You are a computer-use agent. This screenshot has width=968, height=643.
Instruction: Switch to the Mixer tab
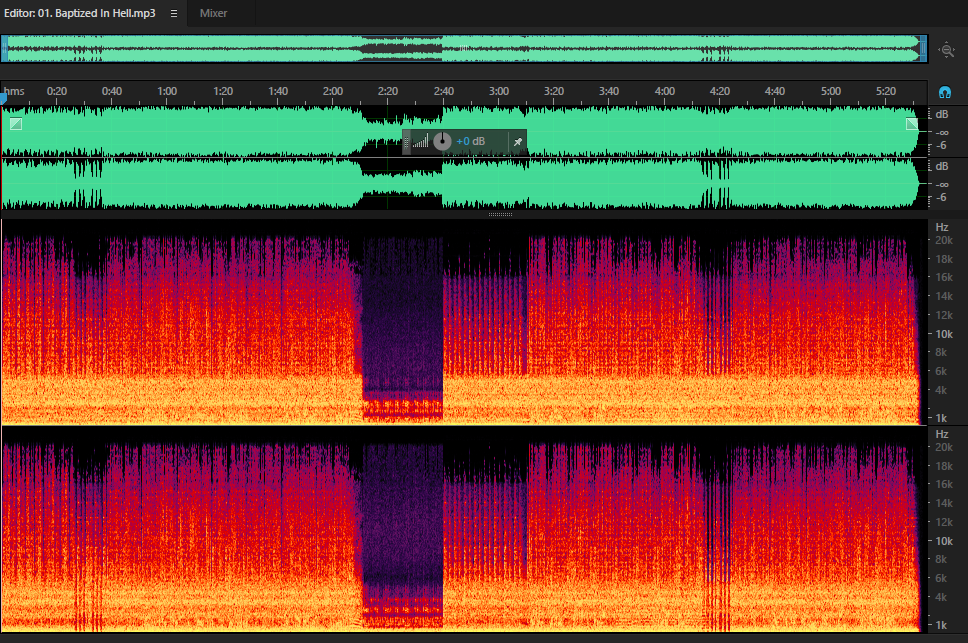point(213,13)
